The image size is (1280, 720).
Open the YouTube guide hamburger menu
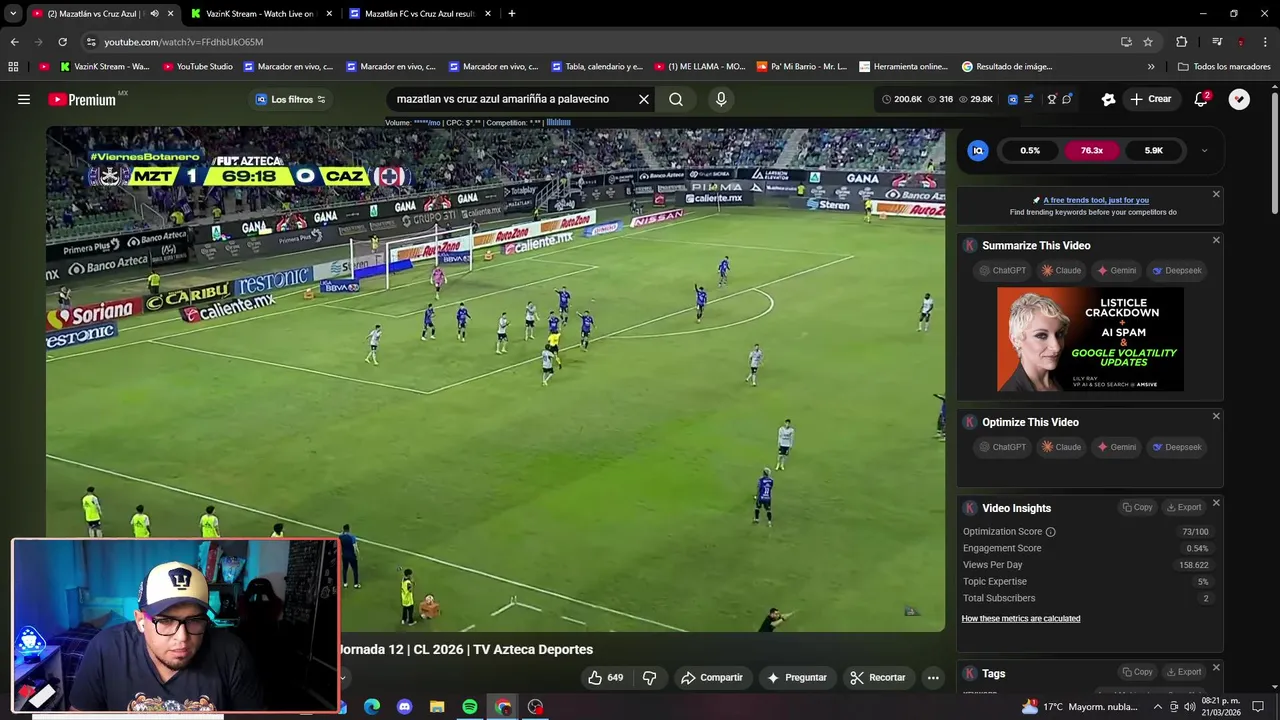coord(24,99)
